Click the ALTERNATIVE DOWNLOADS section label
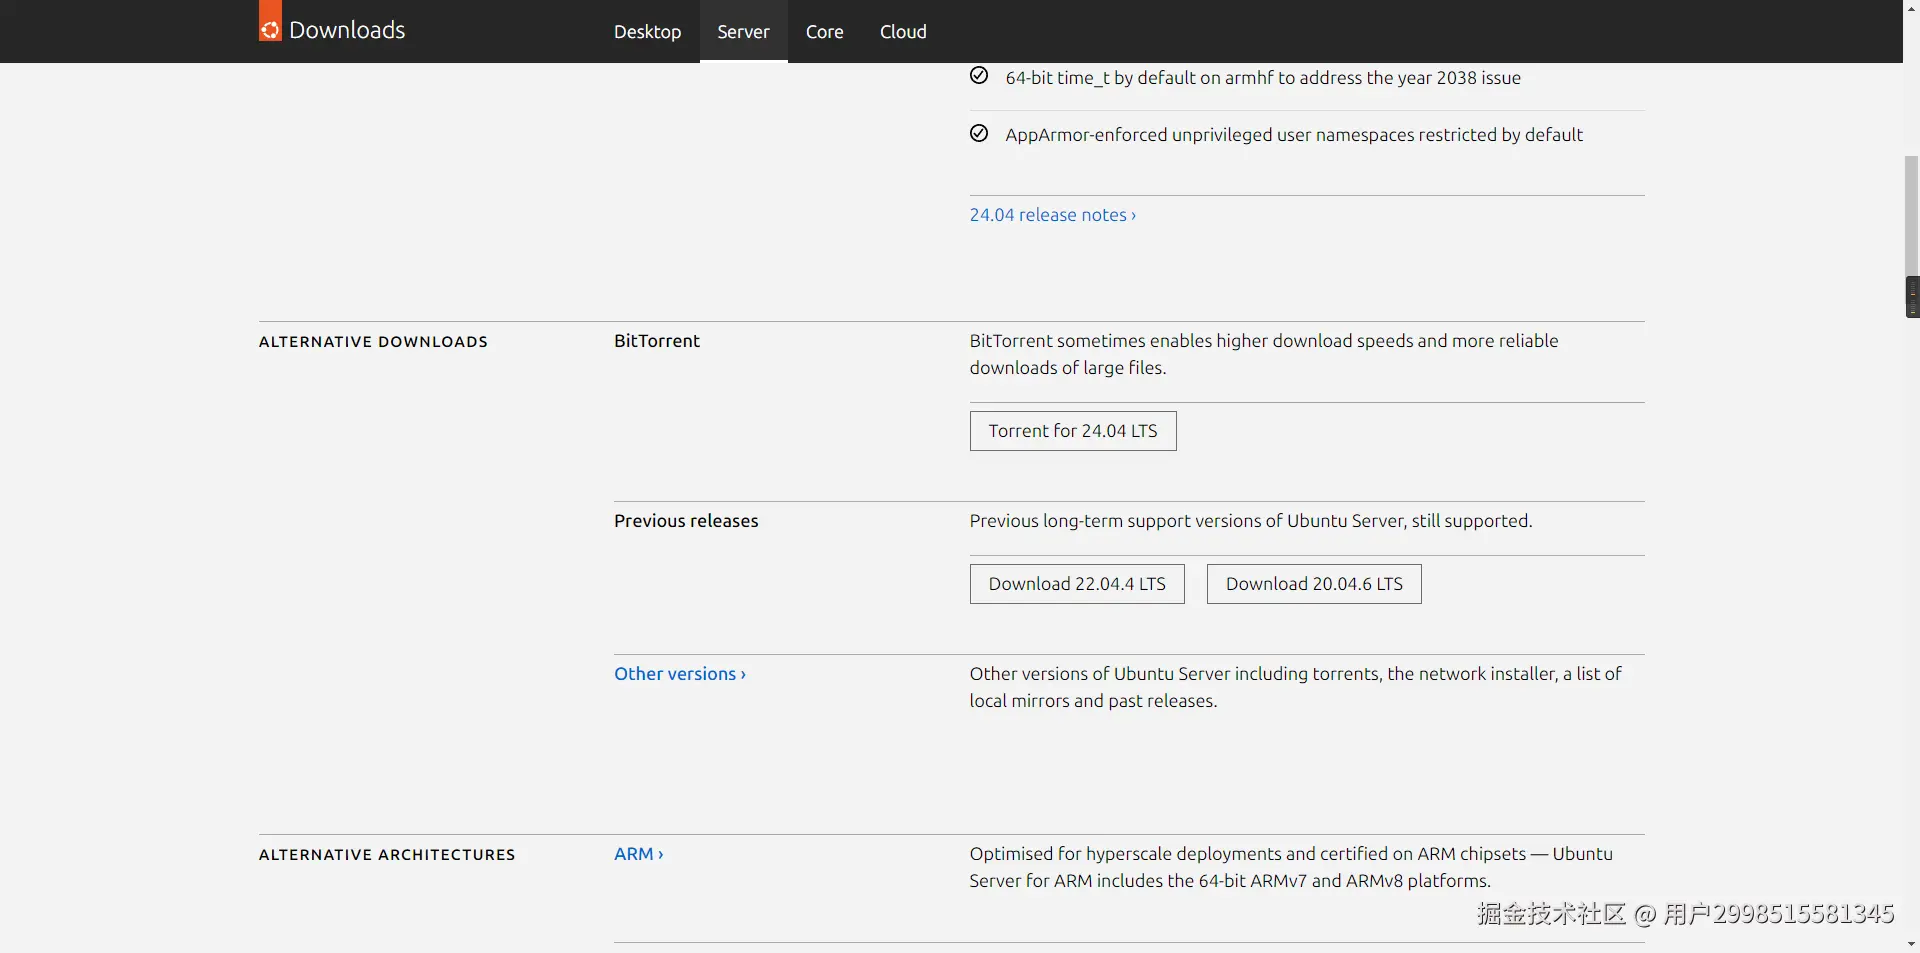Viewport: 1920px width, 953px height. (x=373, y=342)
